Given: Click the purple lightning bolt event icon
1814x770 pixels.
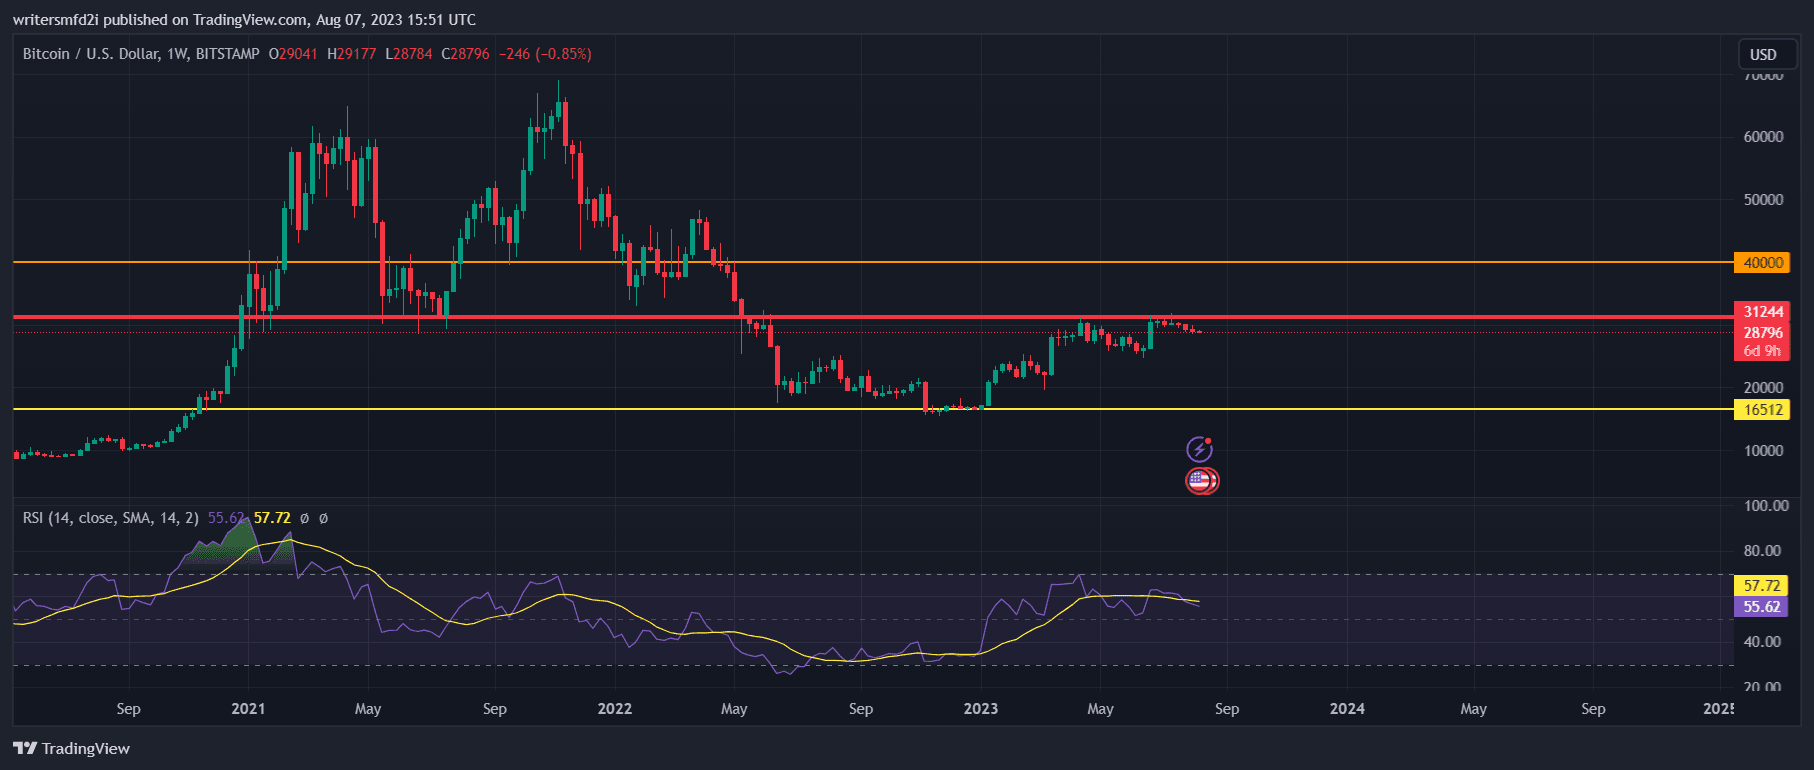Looking at the screenshot, I should point(1199,449).
